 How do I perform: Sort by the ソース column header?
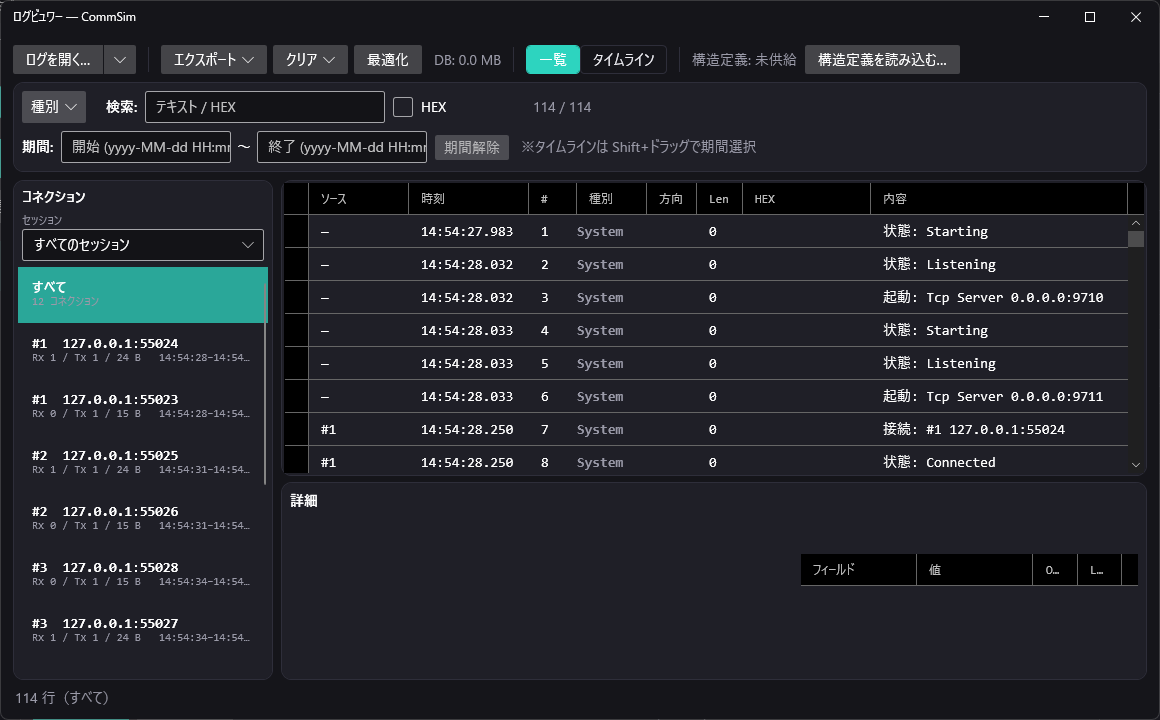pyautogui.click(x=359, y=199)
